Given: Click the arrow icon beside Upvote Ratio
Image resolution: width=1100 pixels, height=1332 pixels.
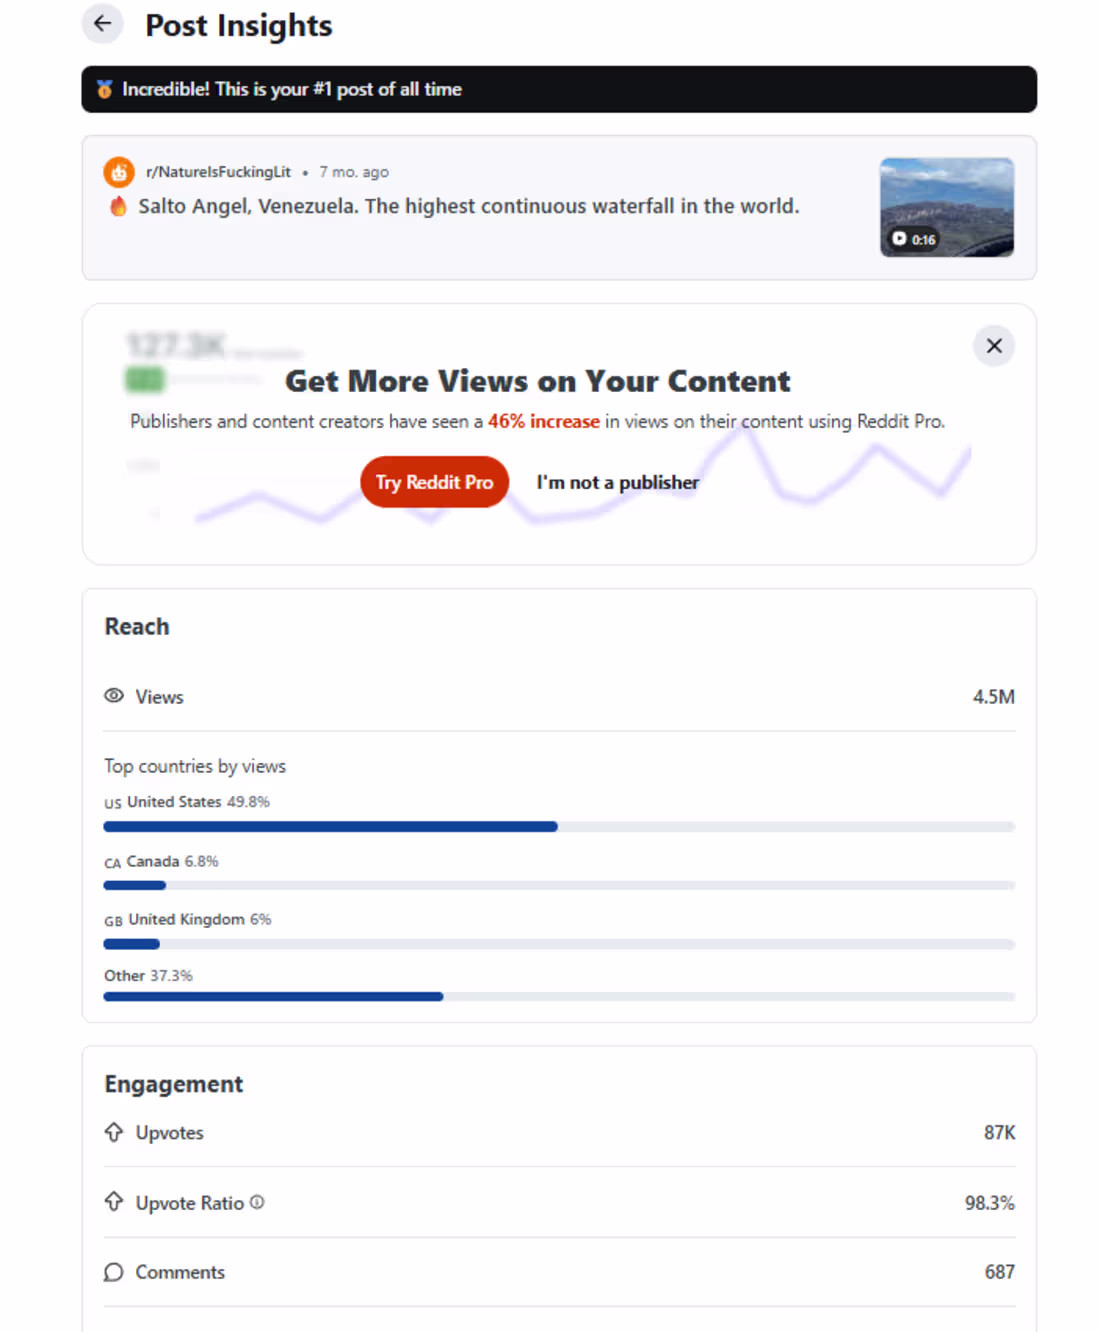Looking at the screenshot, I should (x=114, y=1202).
